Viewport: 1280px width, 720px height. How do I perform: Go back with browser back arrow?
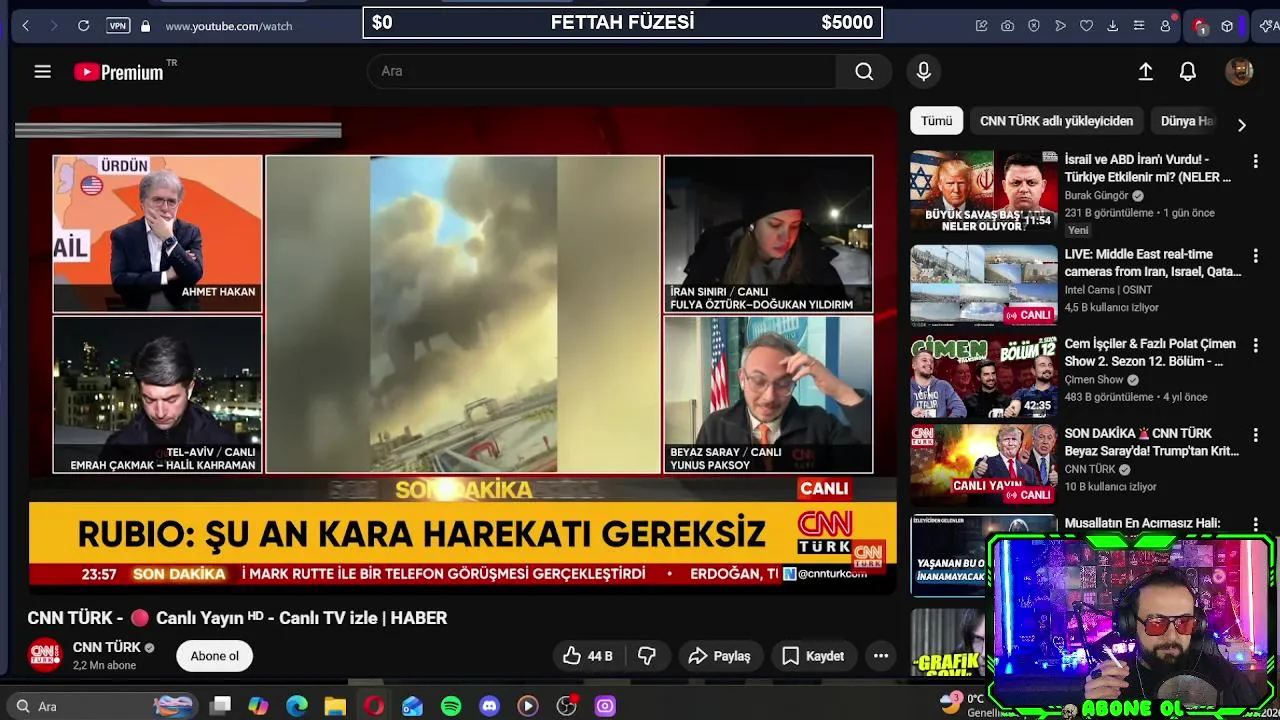point(26,26)
